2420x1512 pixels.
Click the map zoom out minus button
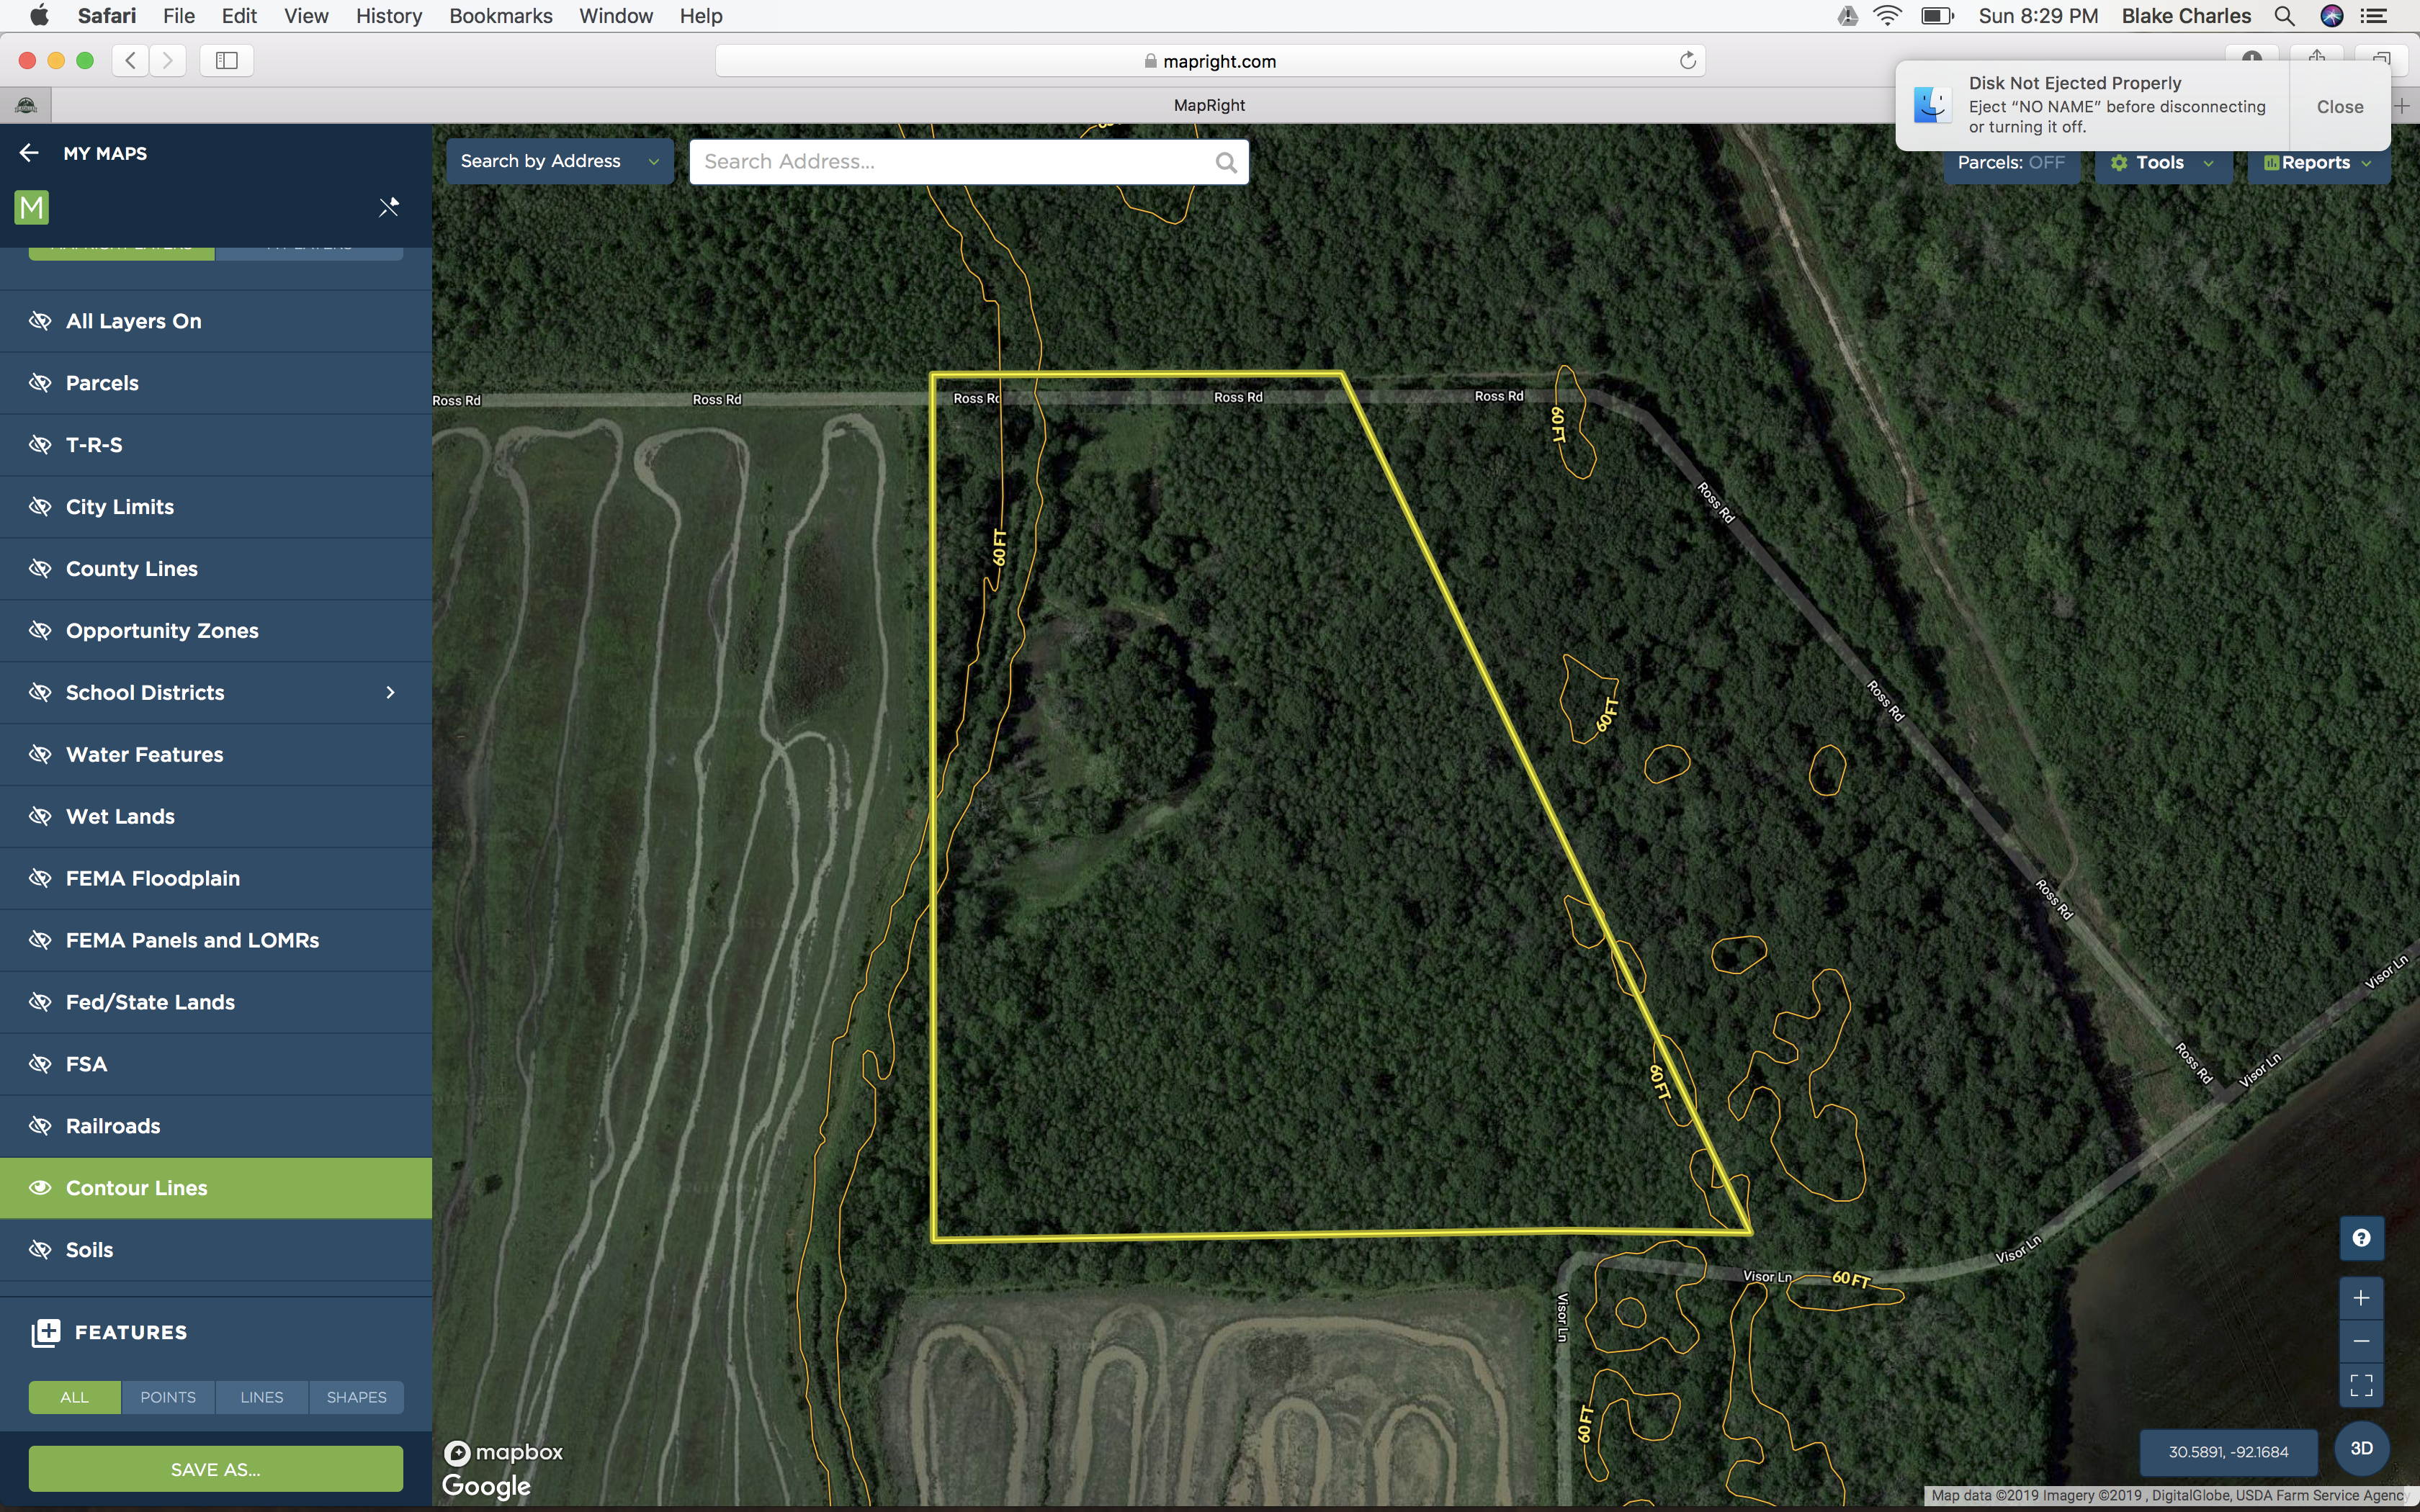tap(2361, 1341)
